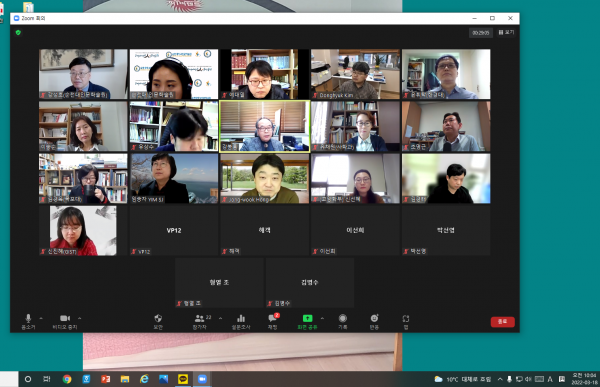
Task: Open the Reactions smiley icon
Action: [x=374, y=322]
